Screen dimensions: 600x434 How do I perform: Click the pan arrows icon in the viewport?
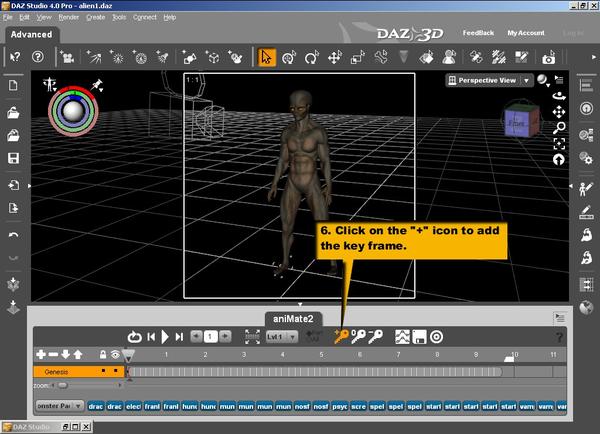[x=559, y=112]
